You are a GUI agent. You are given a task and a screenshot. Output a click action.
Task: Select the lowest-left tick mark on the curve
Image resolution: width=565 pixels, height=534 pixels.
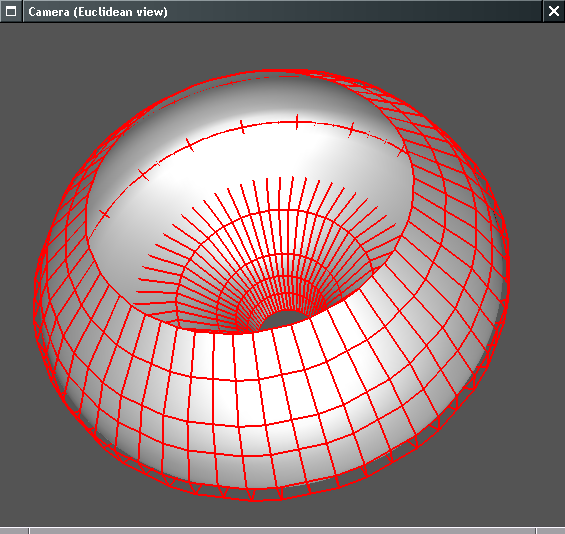point(104,214)
